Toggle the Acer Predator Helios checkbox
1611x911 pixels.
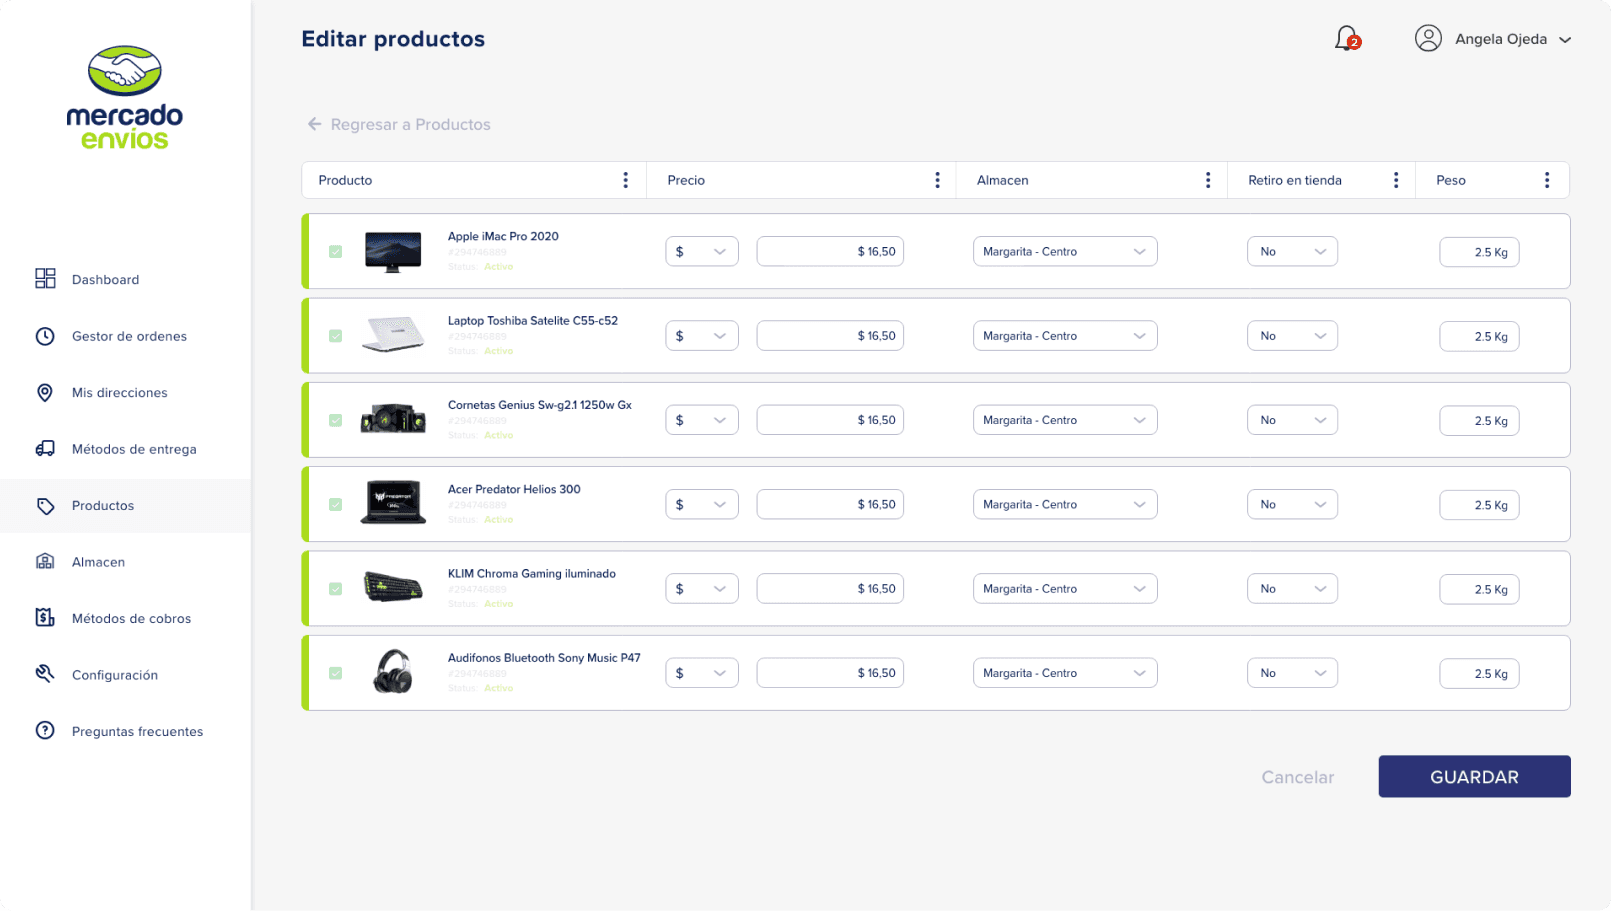click(x=336, y=504)
